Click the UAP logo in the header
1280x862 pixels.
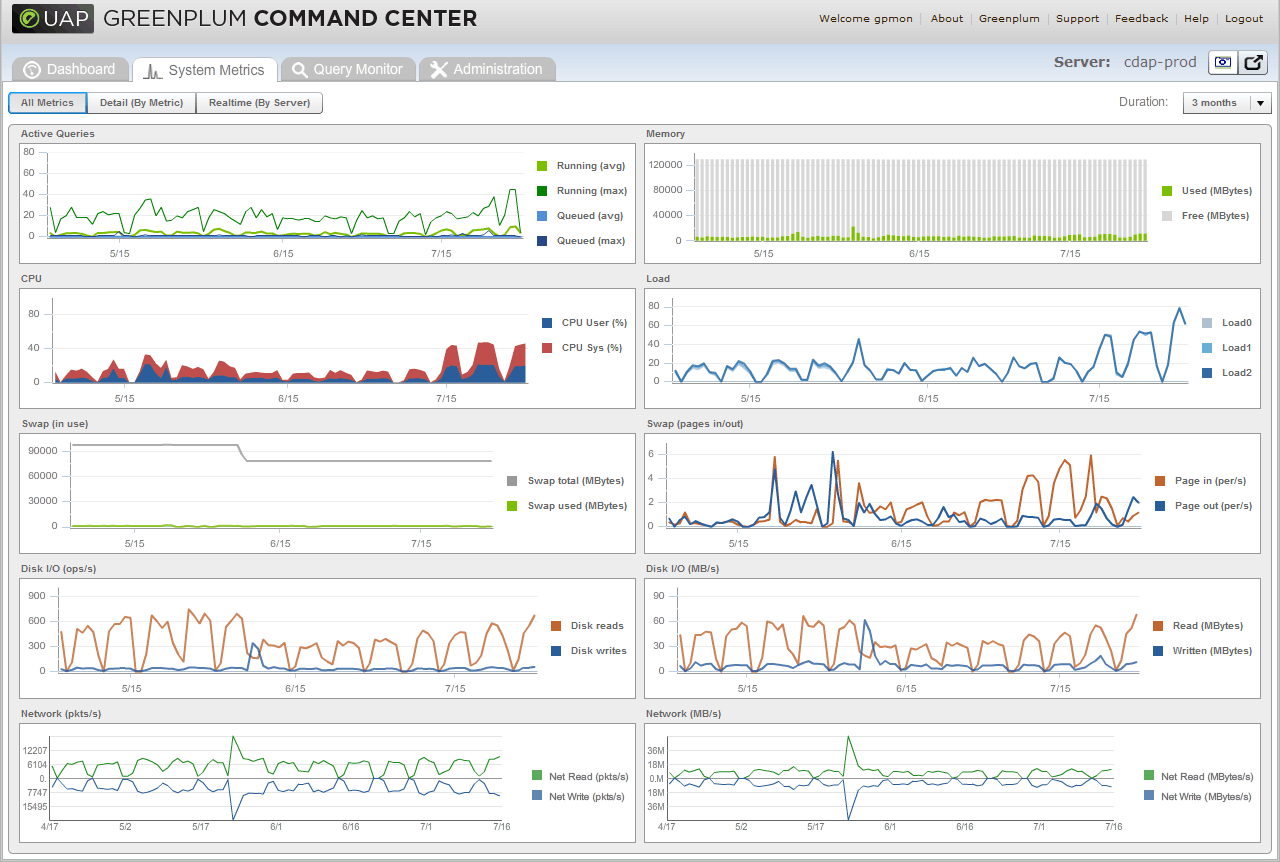click(53, 18)
